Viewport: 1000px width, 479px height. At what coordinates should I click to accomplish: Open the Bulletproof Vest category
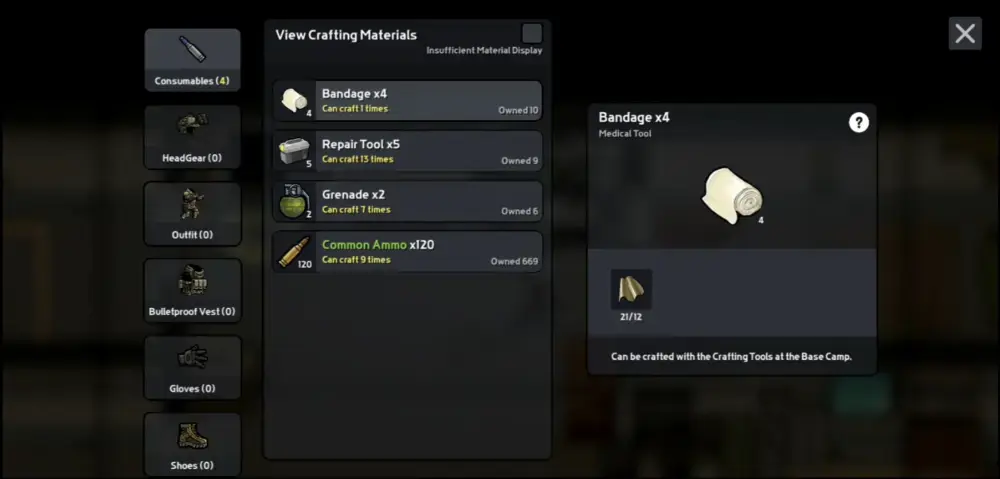tap(193, 291)
